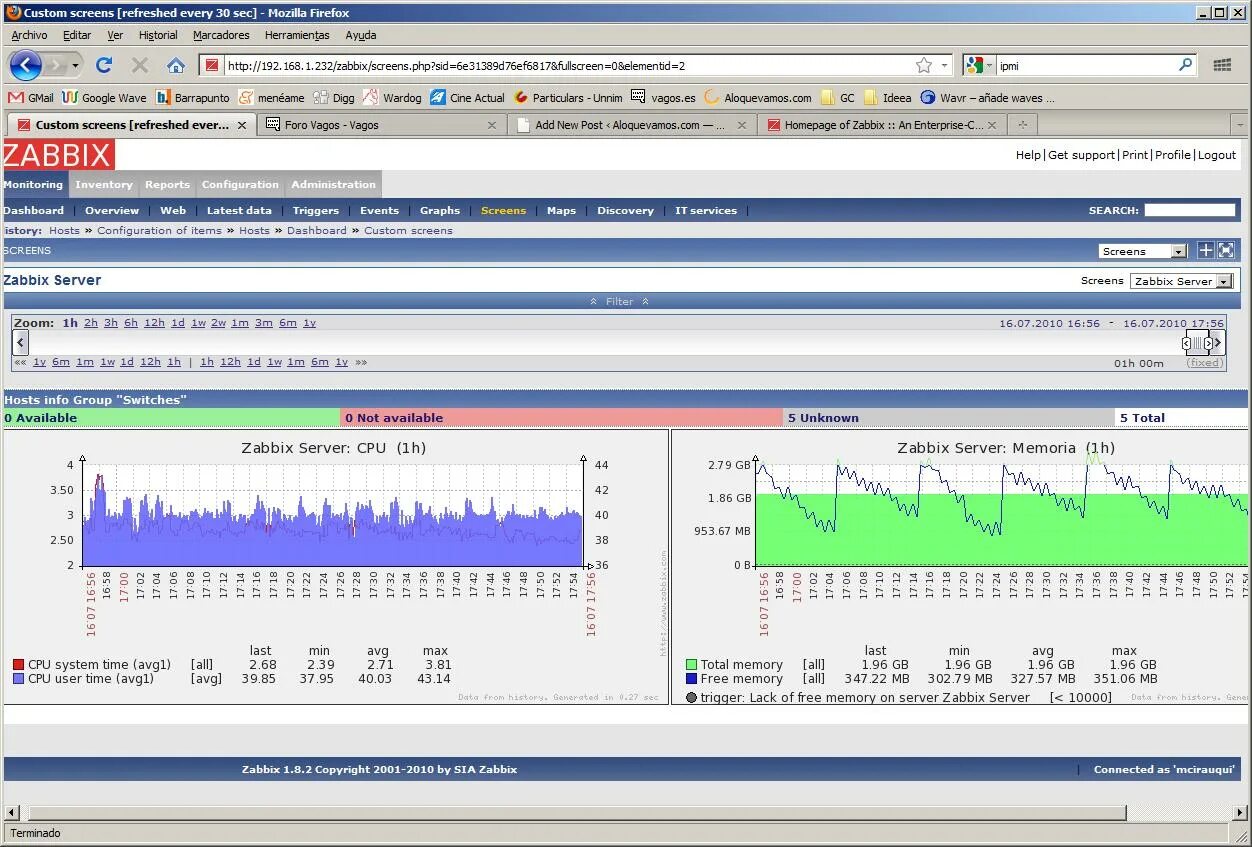Go to the browser Home icon

[x=176, y=65]
